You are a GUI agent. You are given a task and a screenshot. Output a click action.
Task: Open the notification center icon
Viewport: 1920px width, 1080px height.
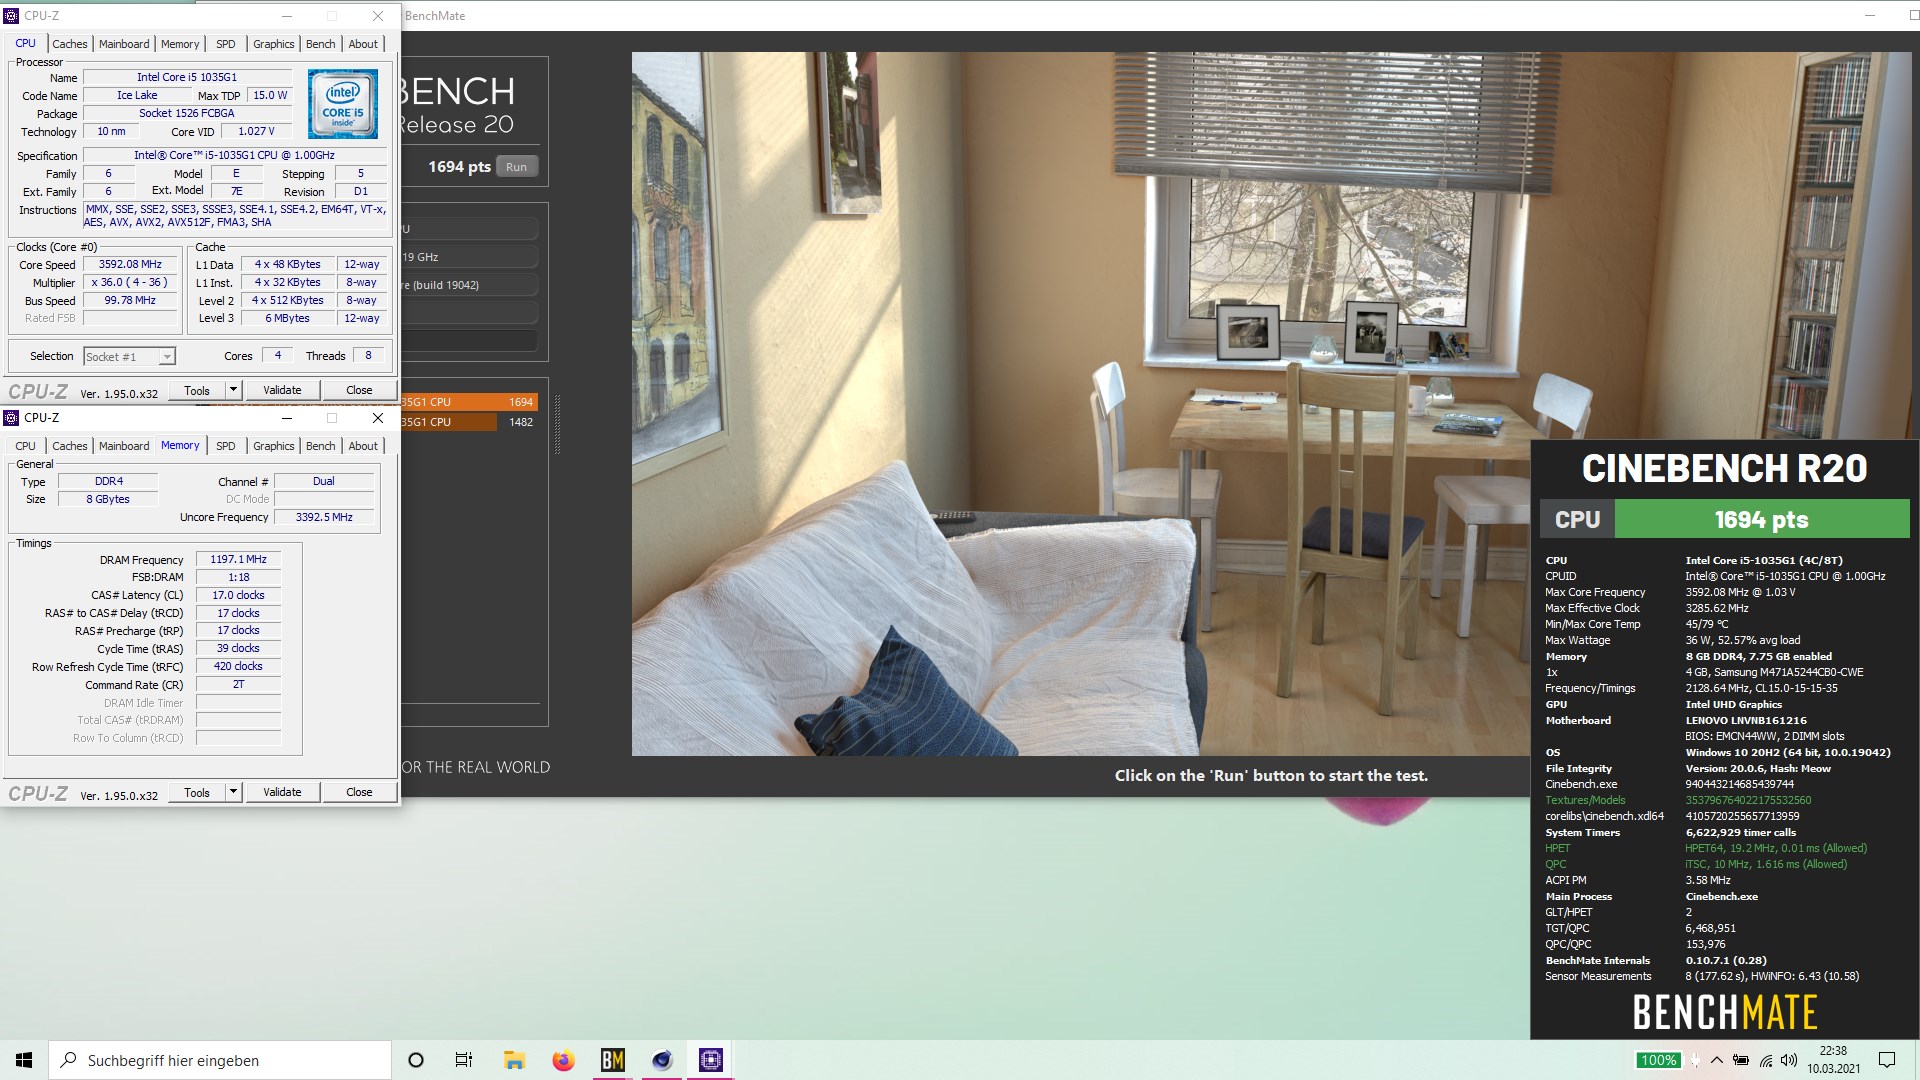(1887, 1060)
